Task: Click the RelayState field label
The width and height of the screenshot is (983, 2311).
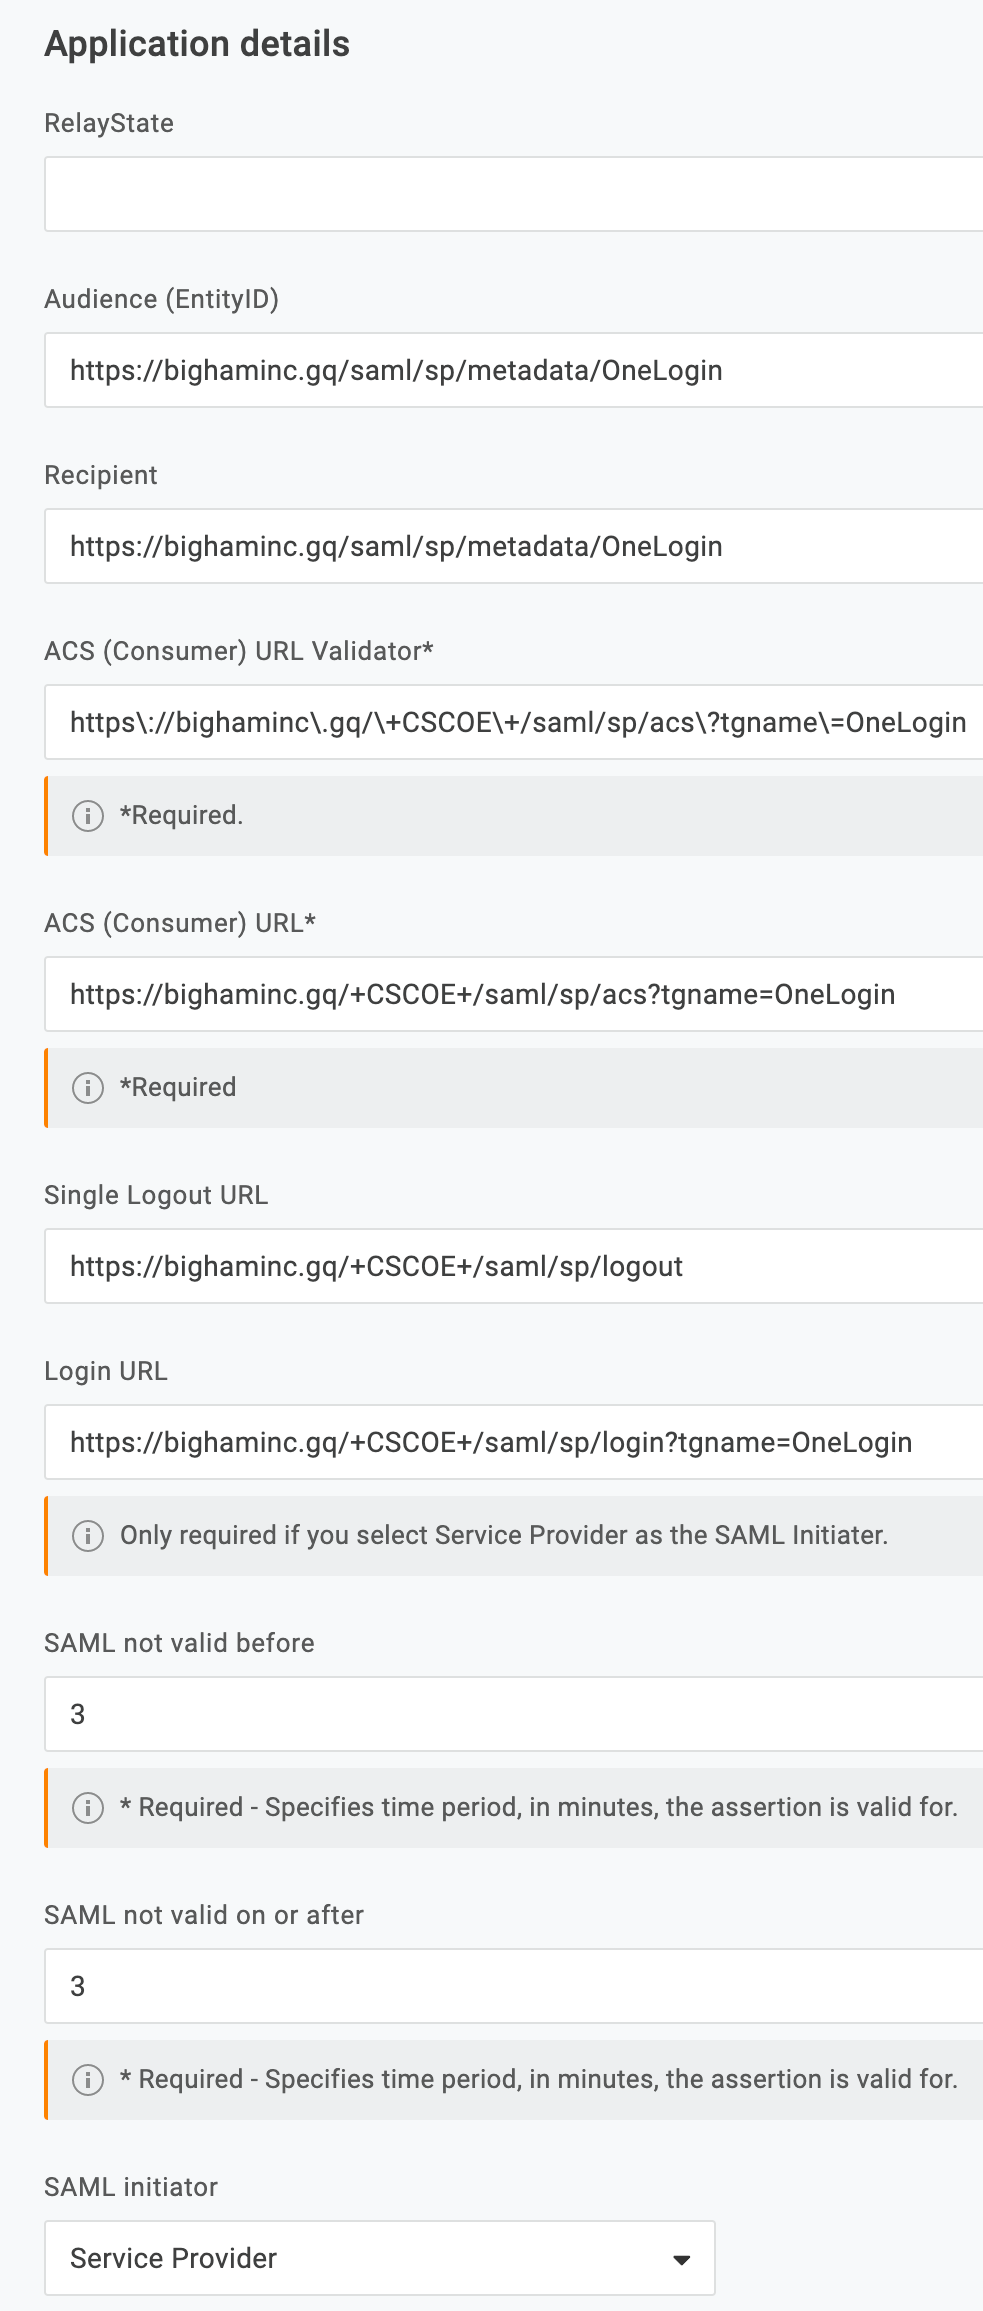Action: click(108, 123)
